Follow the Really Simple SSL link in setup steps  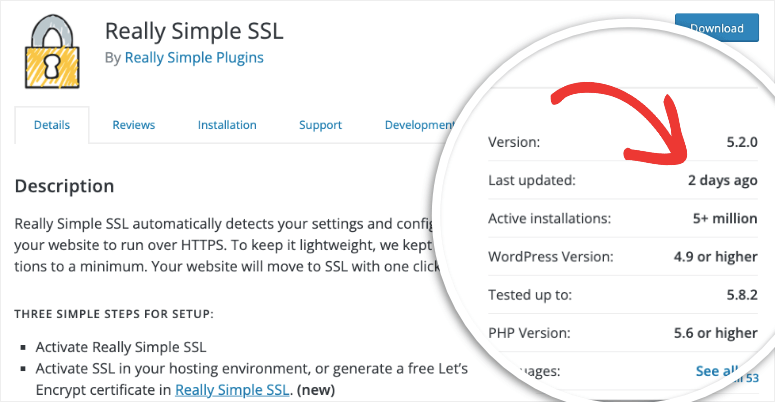[x=232, y=390]
